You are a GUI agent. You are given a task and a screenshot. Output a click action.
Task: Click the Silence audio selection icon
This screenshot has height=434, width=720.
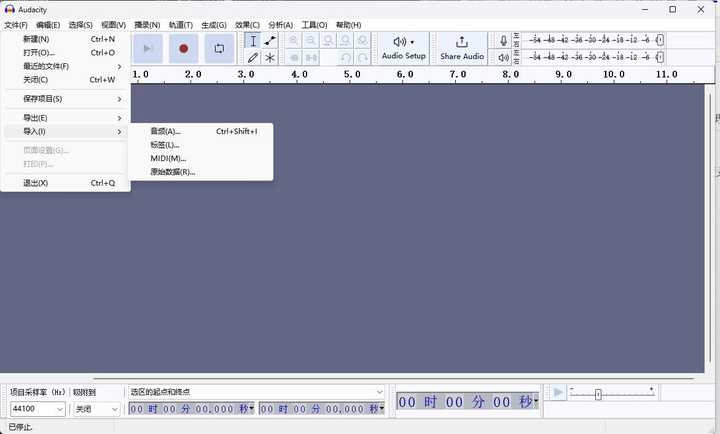tap(311, 57)
